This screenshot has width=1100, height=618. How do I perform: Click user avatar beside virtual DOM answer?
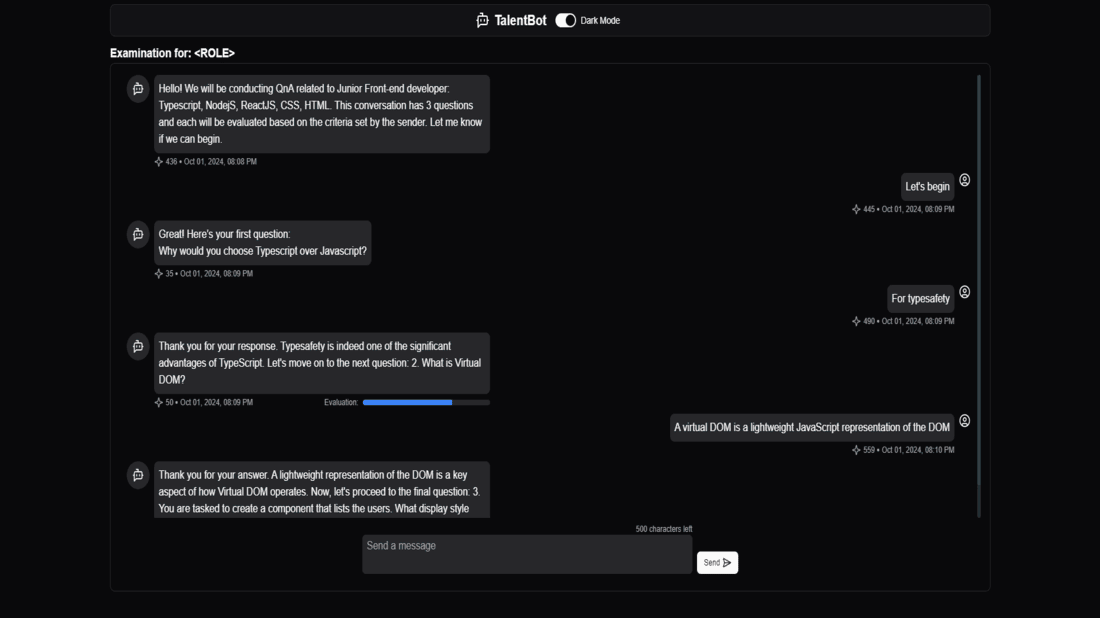[965, 421]
